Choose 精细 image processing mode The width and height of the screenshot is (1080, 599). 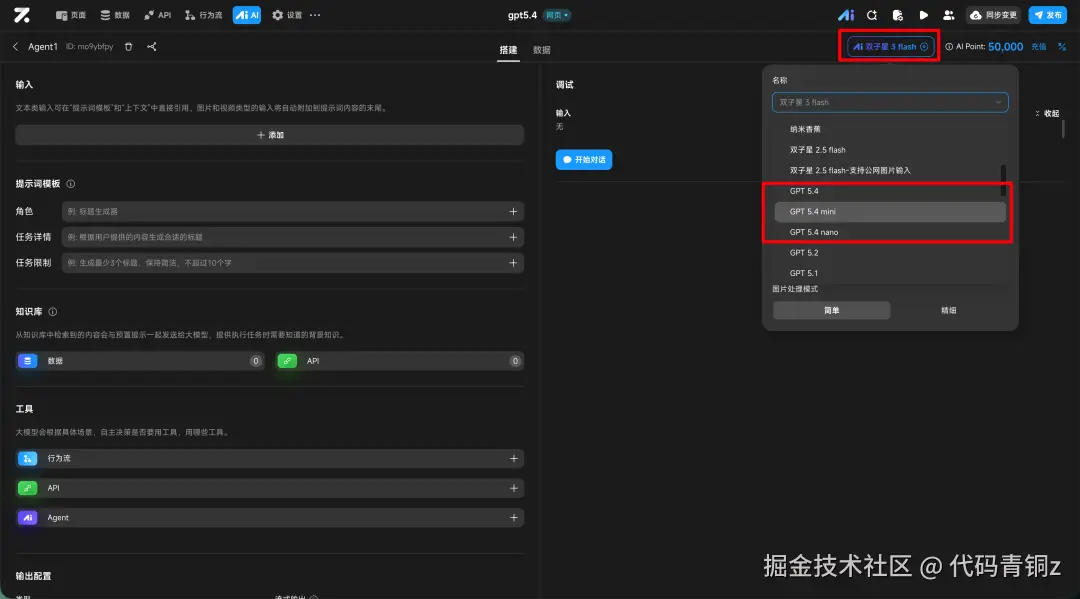click(948, 311)
